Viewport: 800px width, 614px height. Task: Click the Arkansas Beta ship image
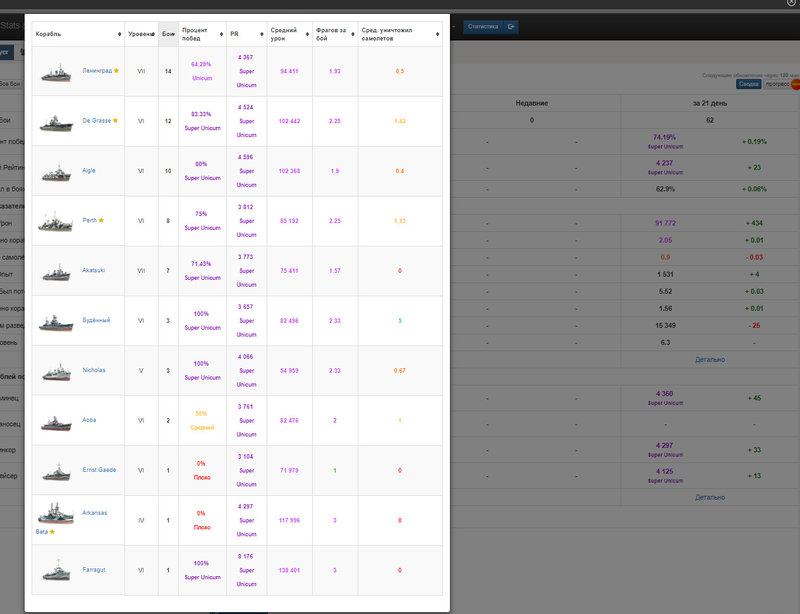pyautogui.click(x=56, y=513)
